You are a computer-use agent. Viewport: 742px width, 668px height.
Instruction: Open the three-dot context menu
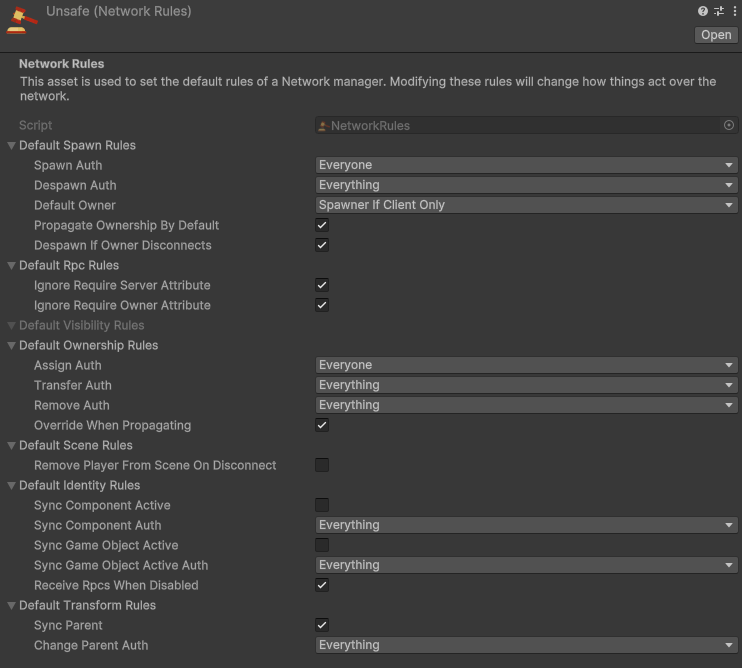[x=734, y=11]
